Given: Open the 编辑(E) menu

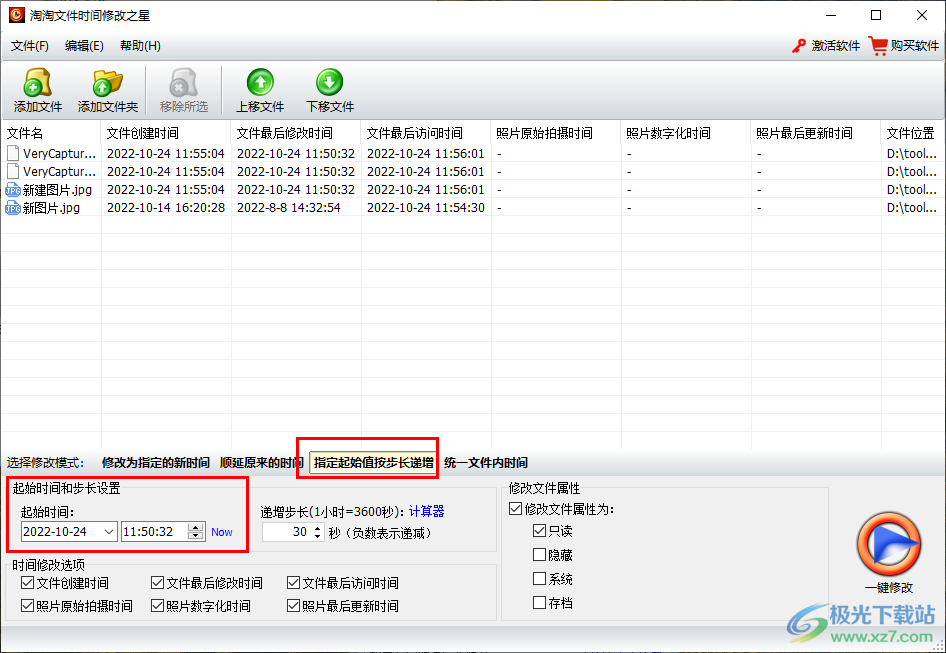Looking at the screenshot, I should point(84,46).
